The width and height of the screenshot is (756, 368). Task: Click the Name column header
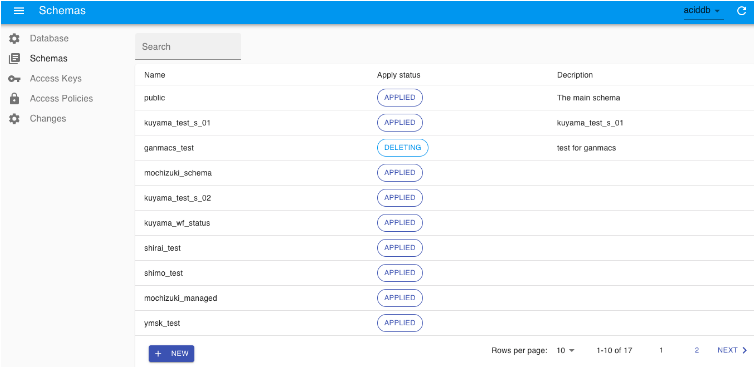coord(155,75)
